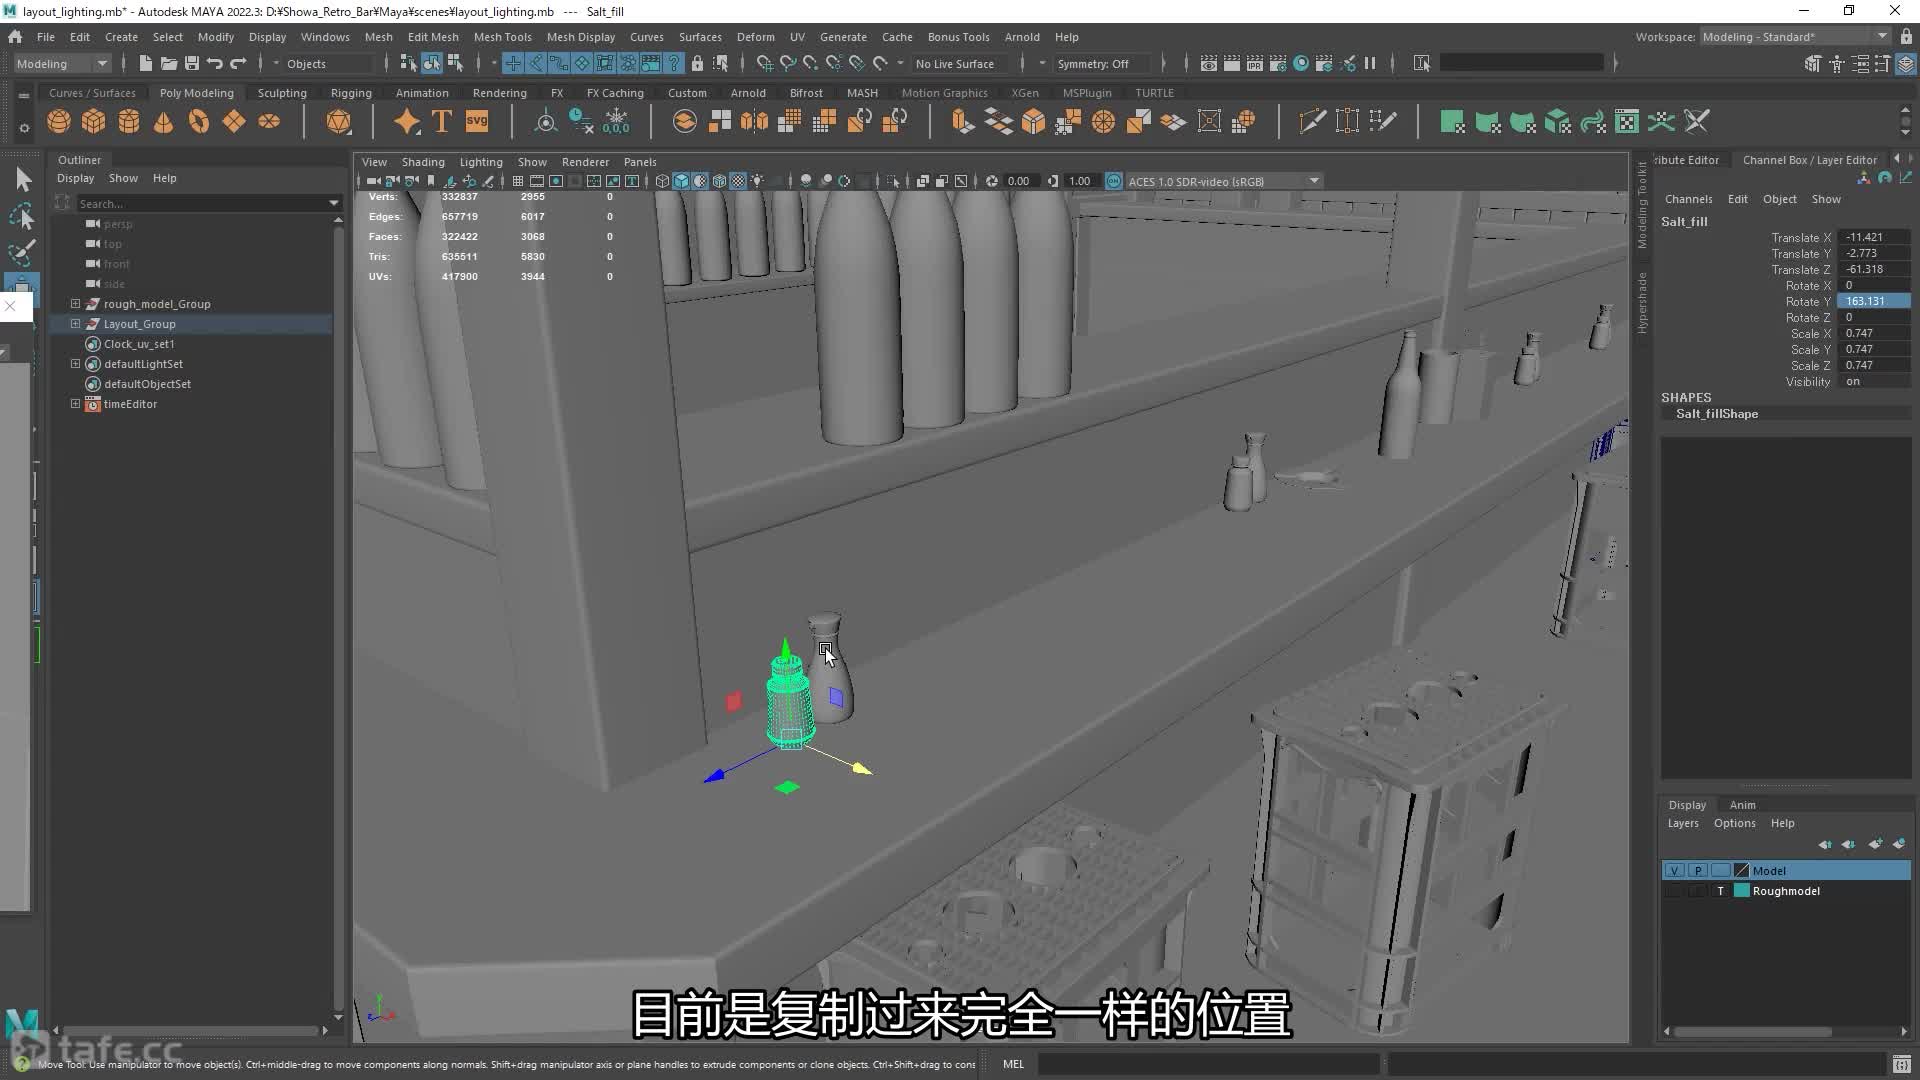Expand rough_model_Group in Outliner
1920x1080 pixels.
coord(75,304)
